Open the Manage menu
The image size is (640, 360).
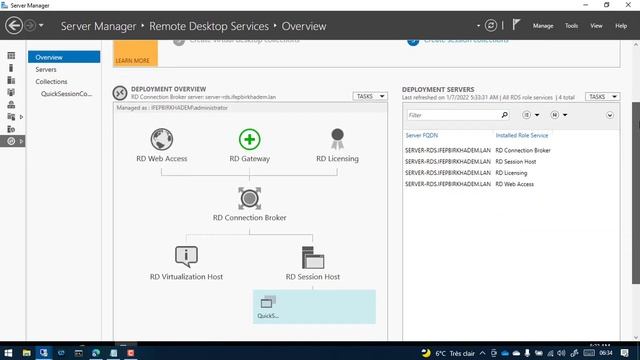coord(543,26)
